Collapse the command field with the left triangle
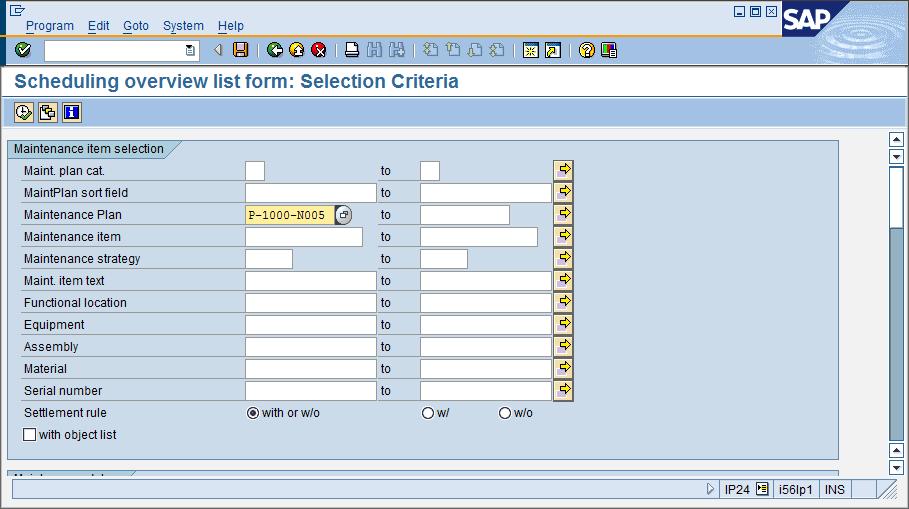 [x=218, y=50]
